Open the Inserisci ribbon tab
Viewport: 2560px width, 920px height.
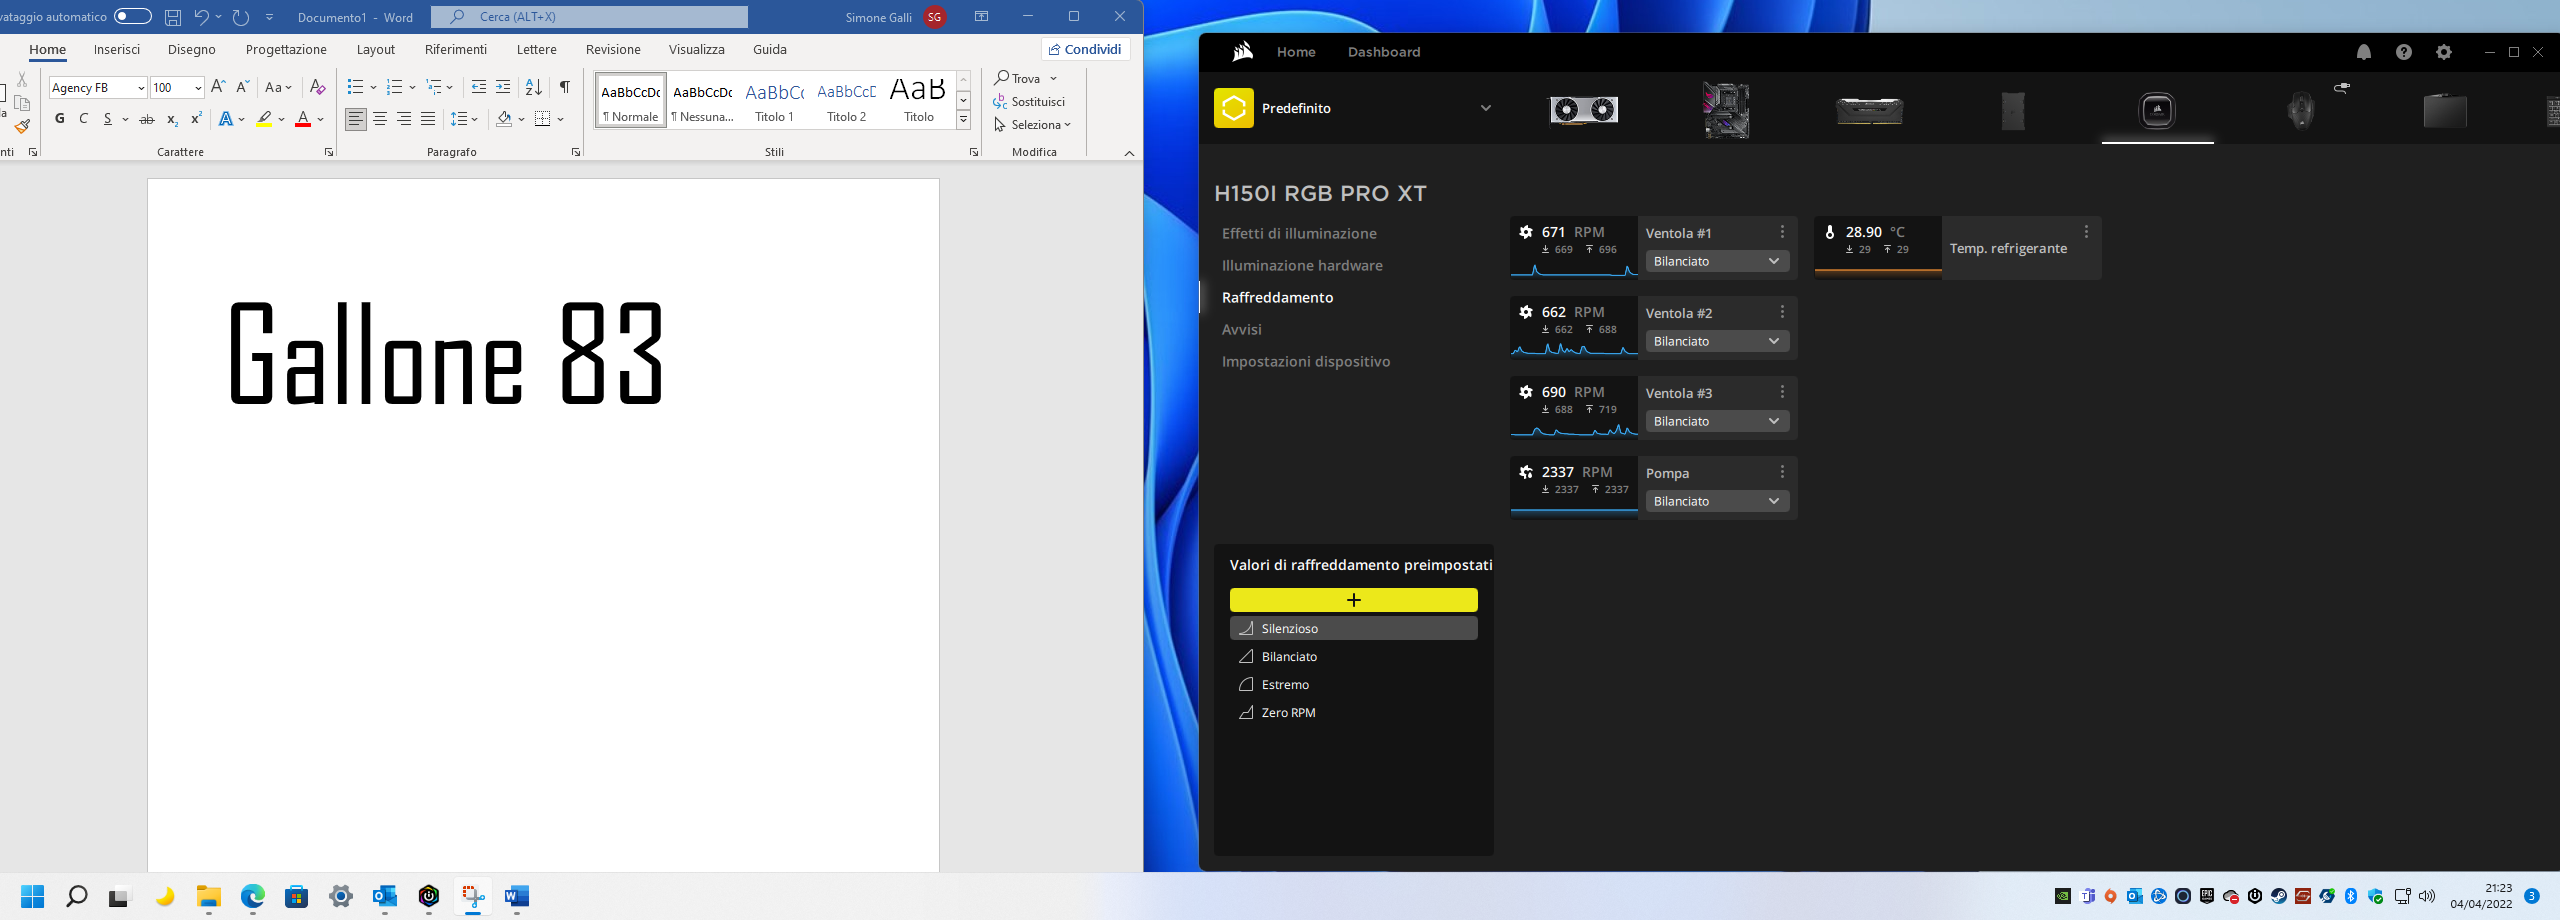pos(117,49)
